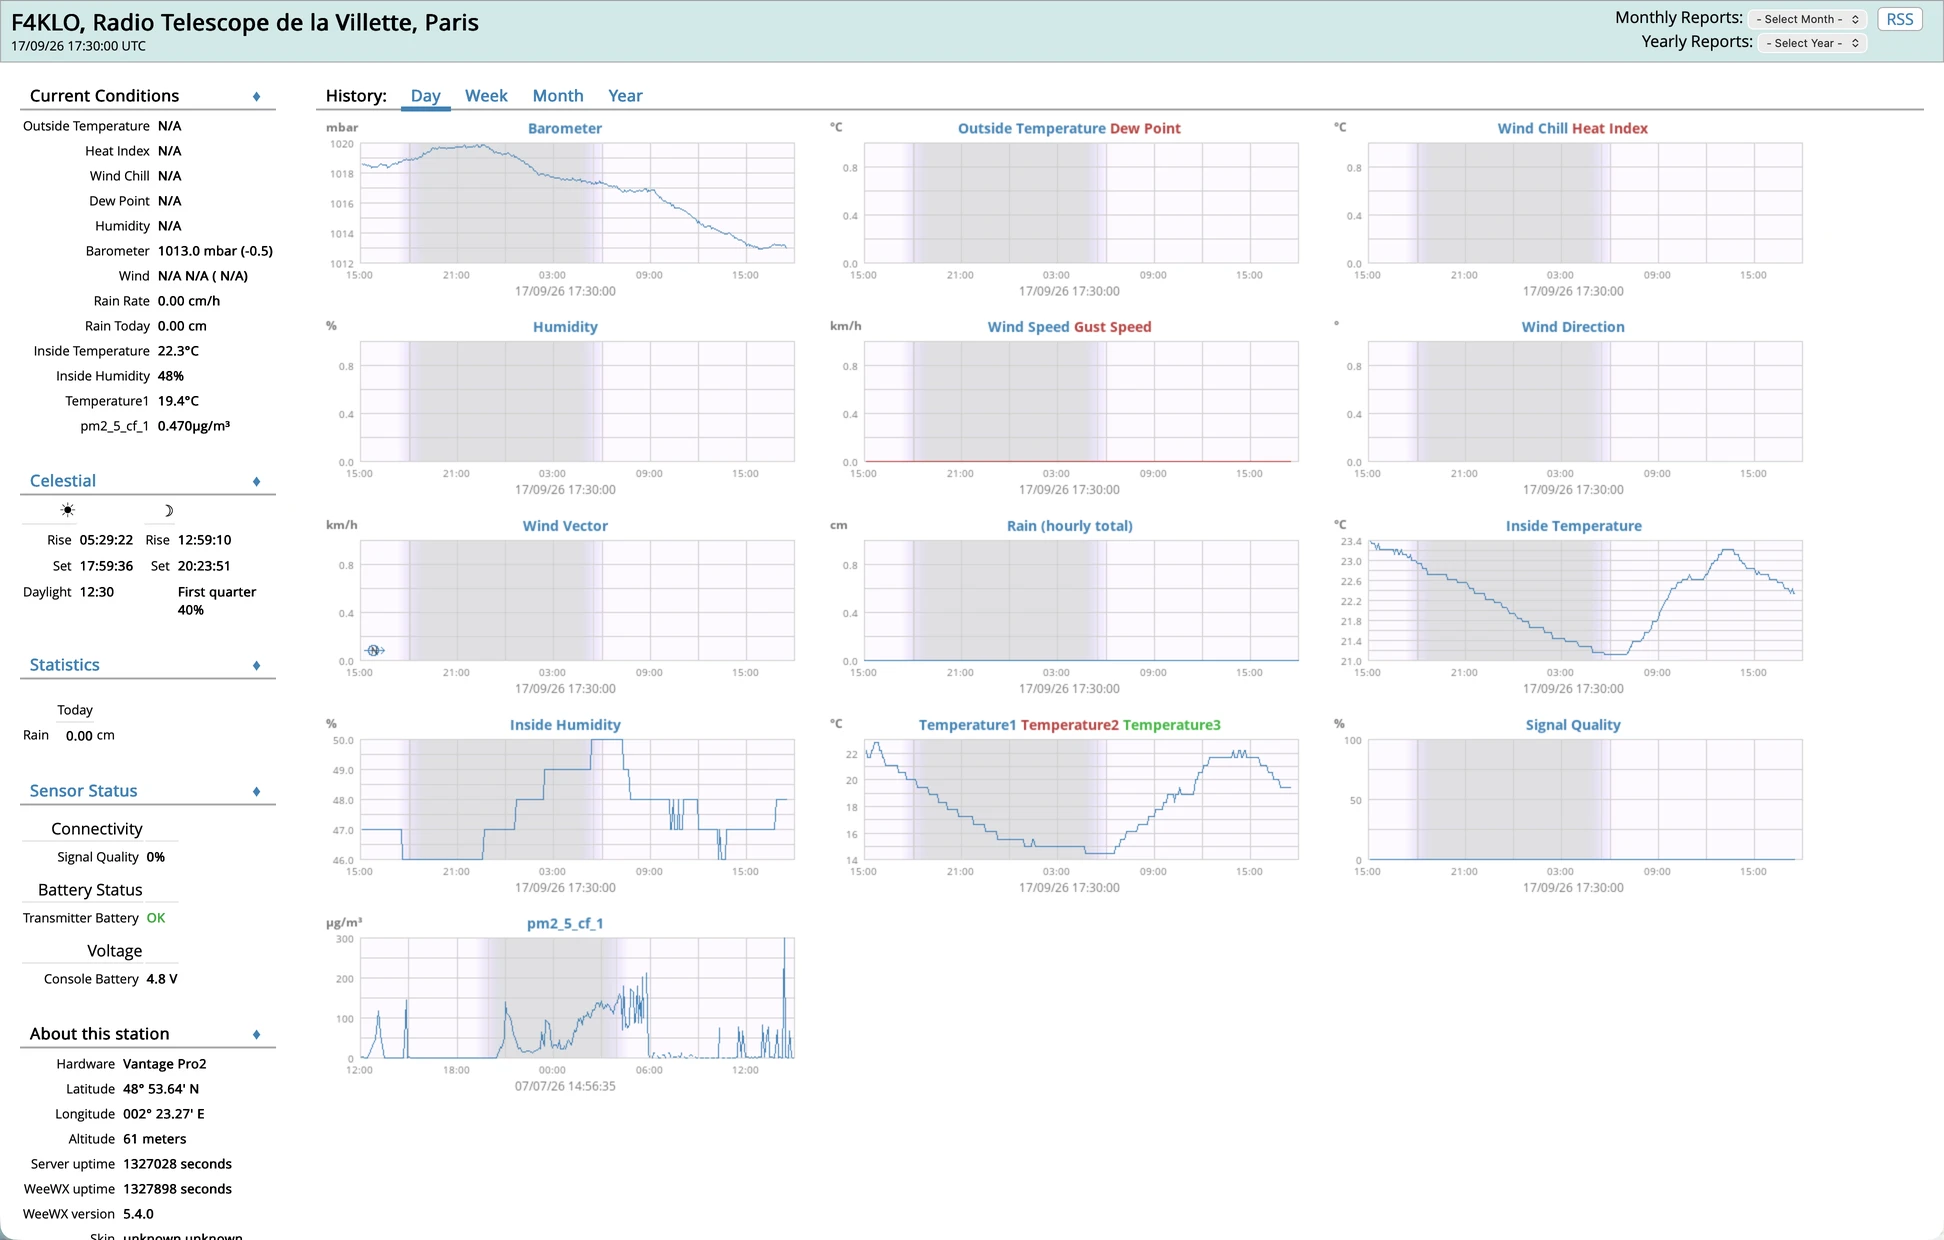Select the First quarter moon phase text
The width and height of the screenshot is (1944, 1240).
coord(217,592)
